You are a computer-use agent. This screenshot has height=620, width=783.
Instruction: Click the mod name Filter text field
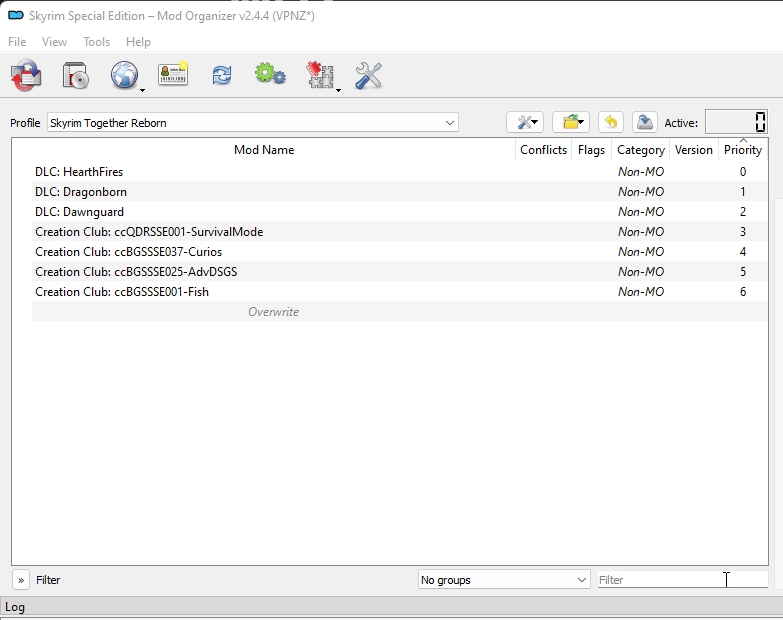pyautogui.click(x=660, y=580)
